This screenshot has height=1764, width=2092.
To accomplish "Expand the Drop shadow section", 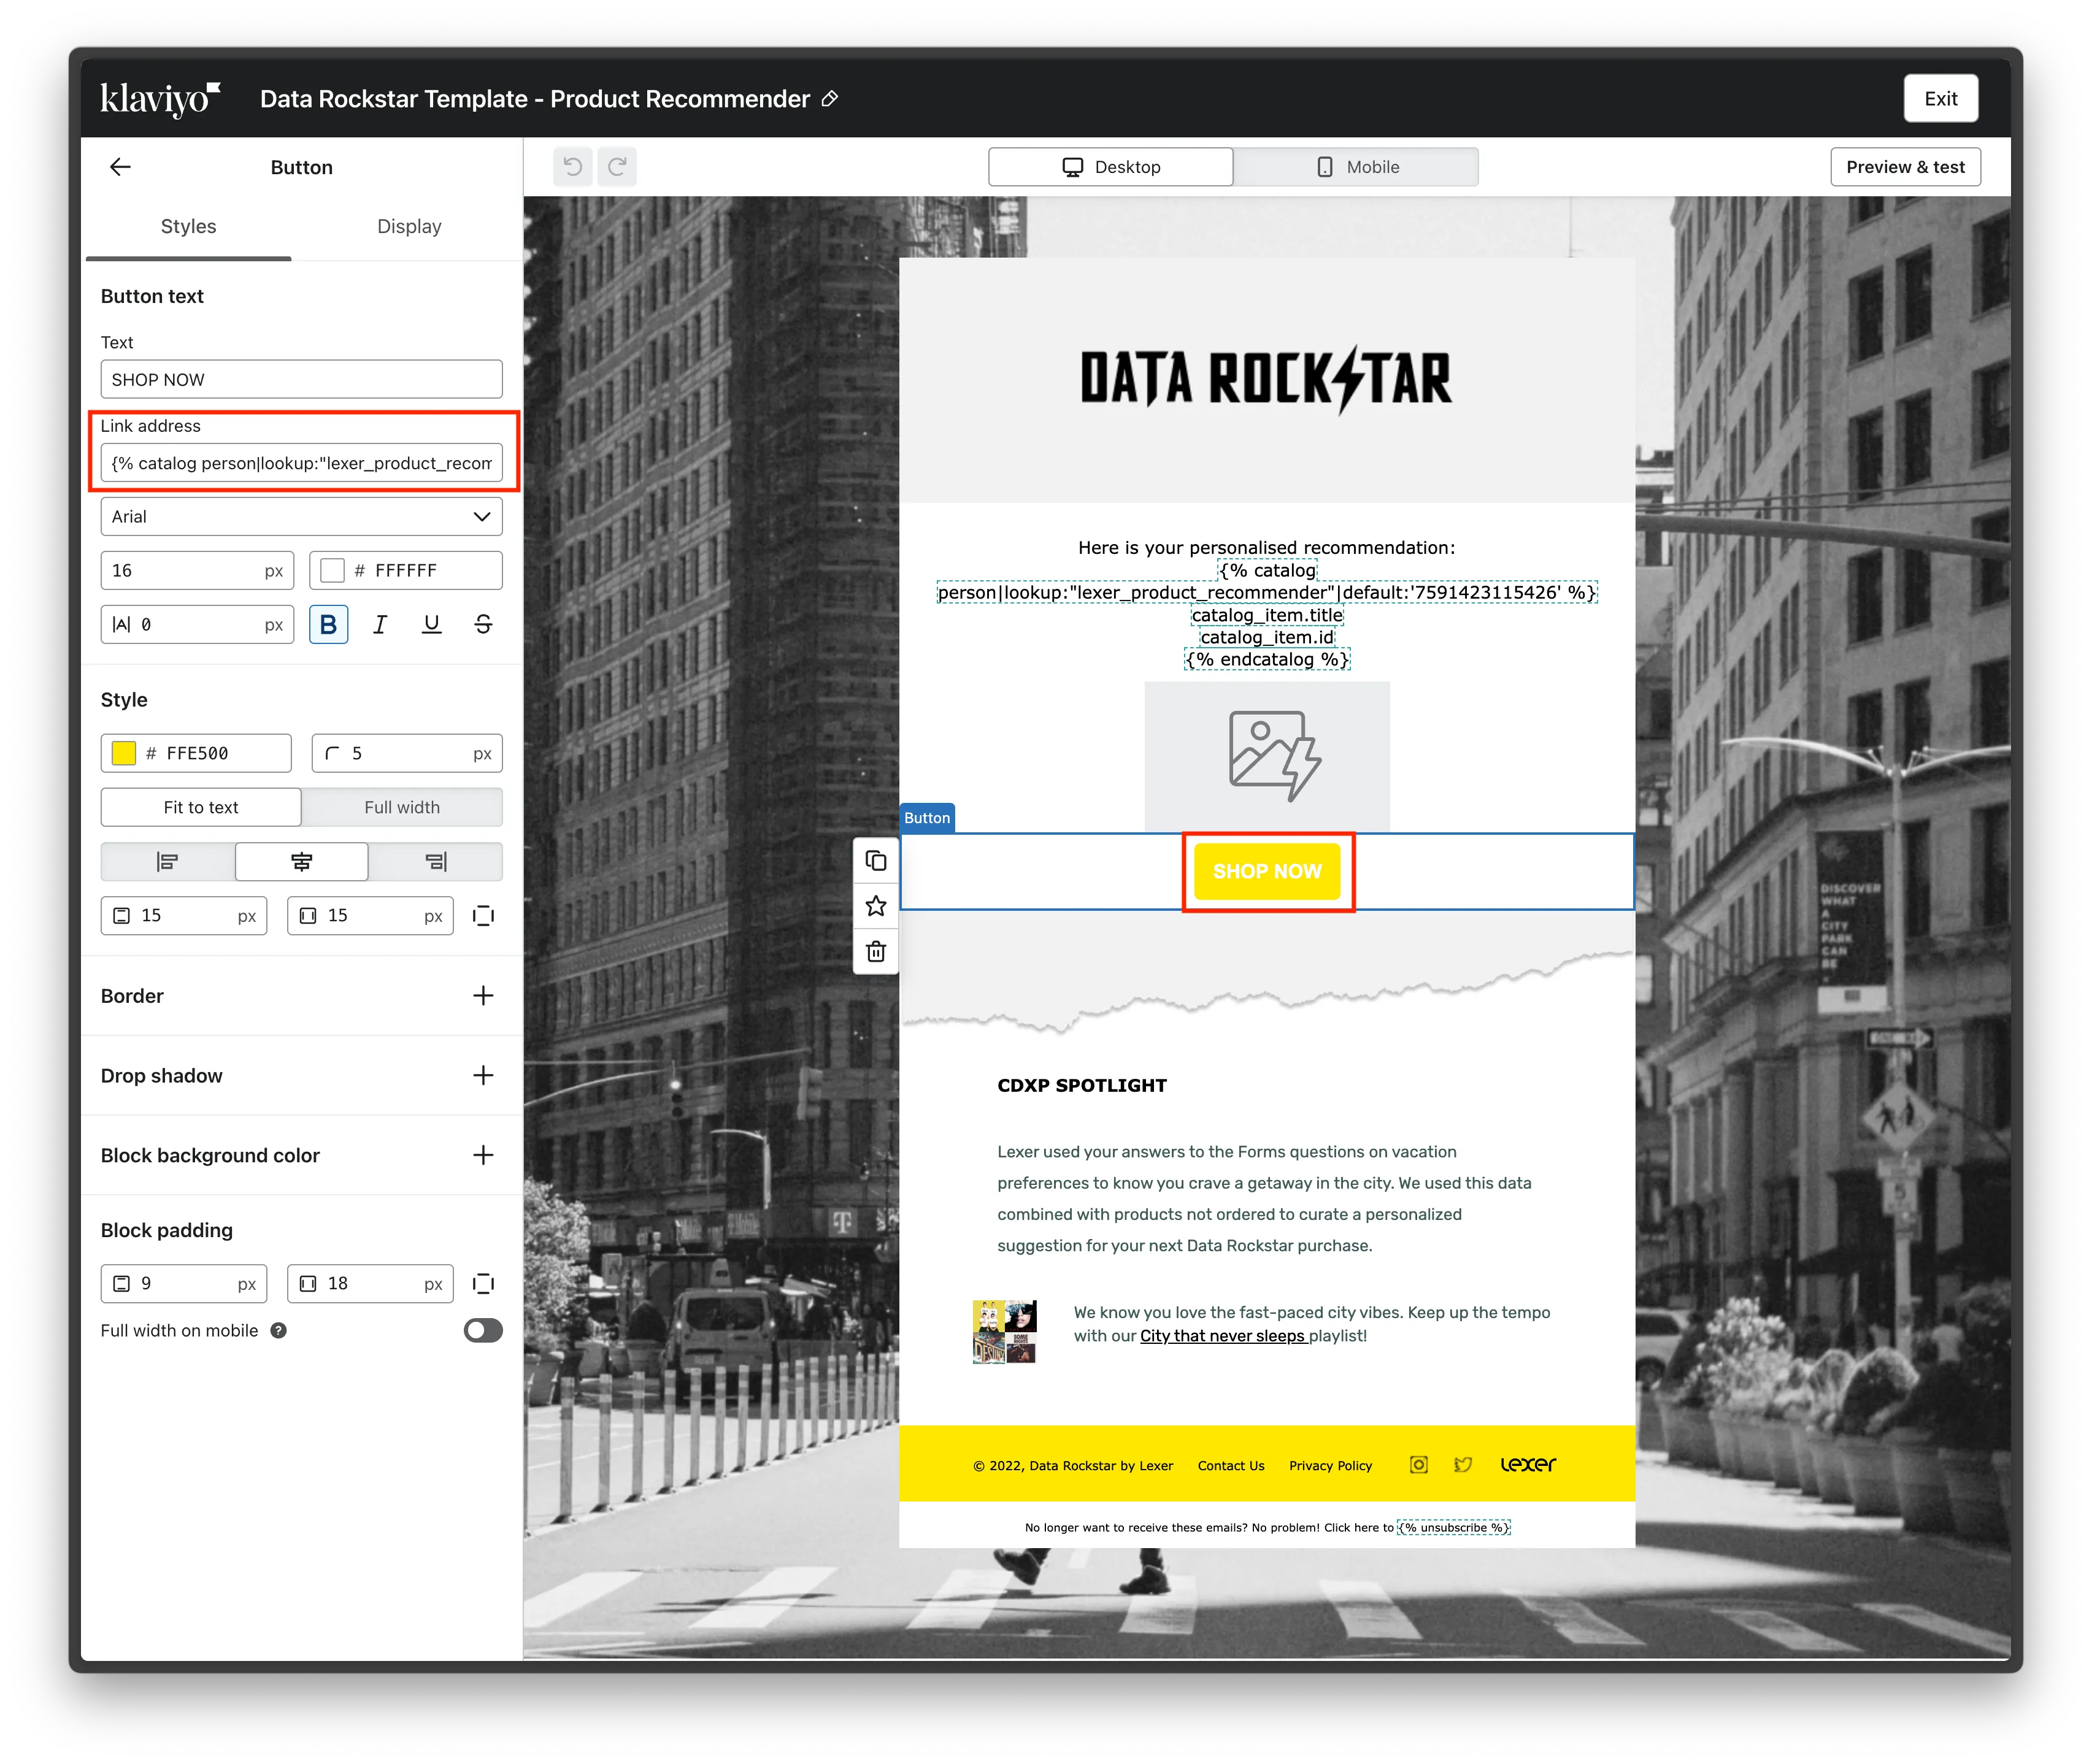I will click(x=483, y=1076).
